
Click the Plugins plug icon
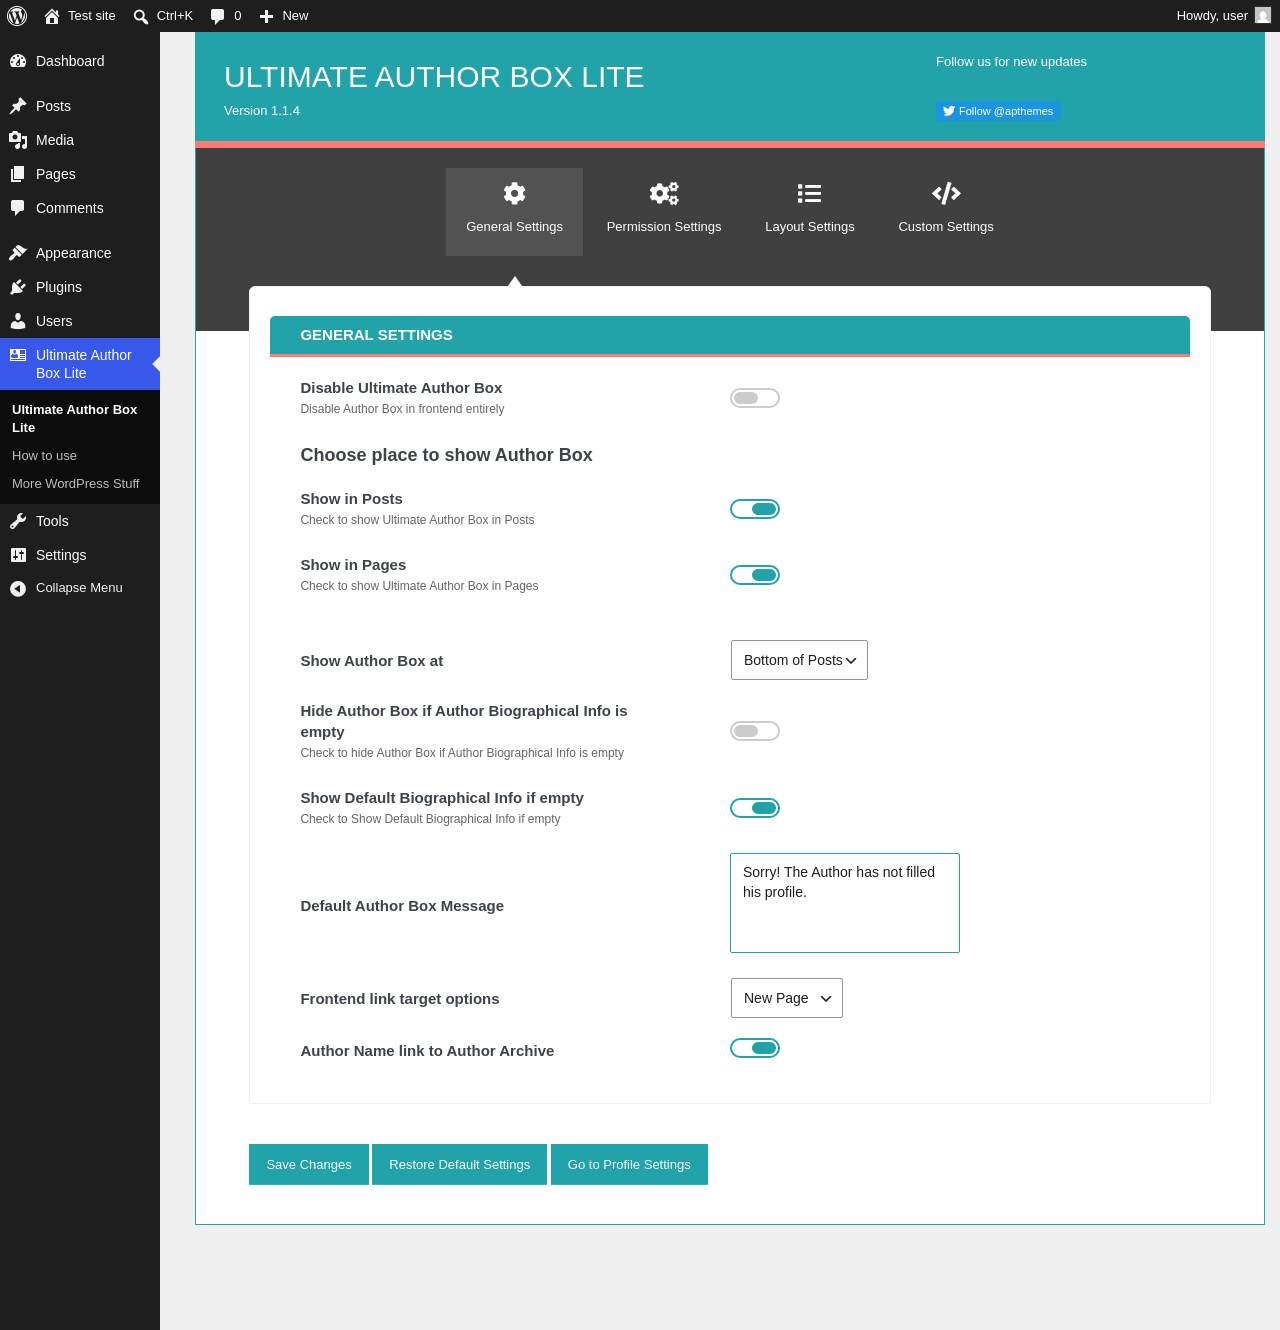[18, 287]
